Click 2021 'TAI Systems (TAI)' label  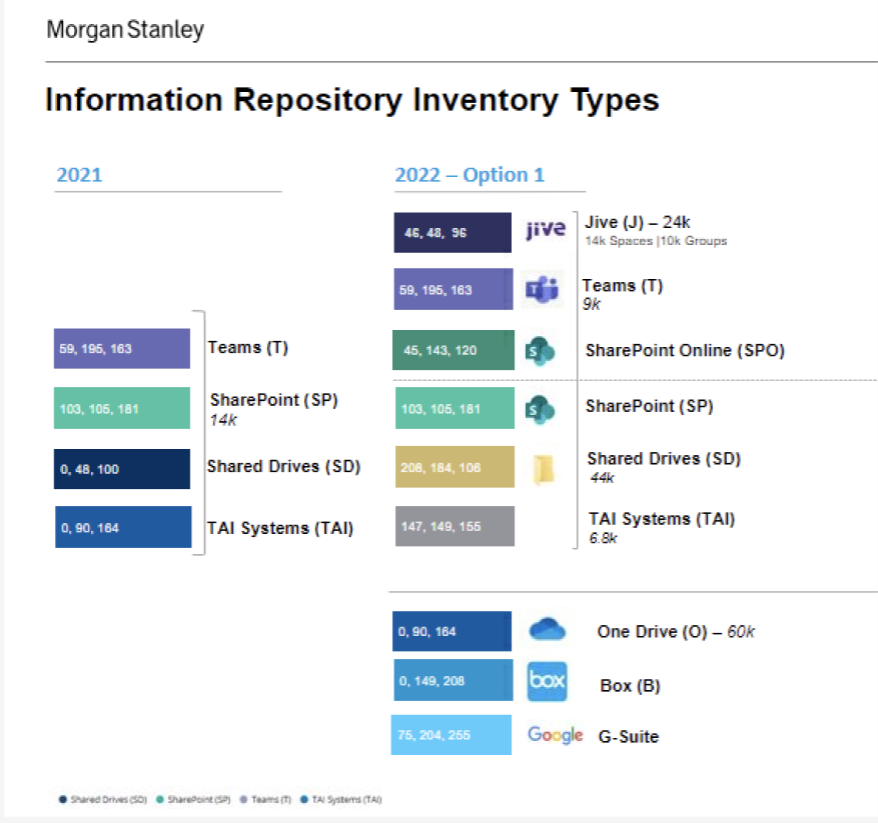pos(280,528)
